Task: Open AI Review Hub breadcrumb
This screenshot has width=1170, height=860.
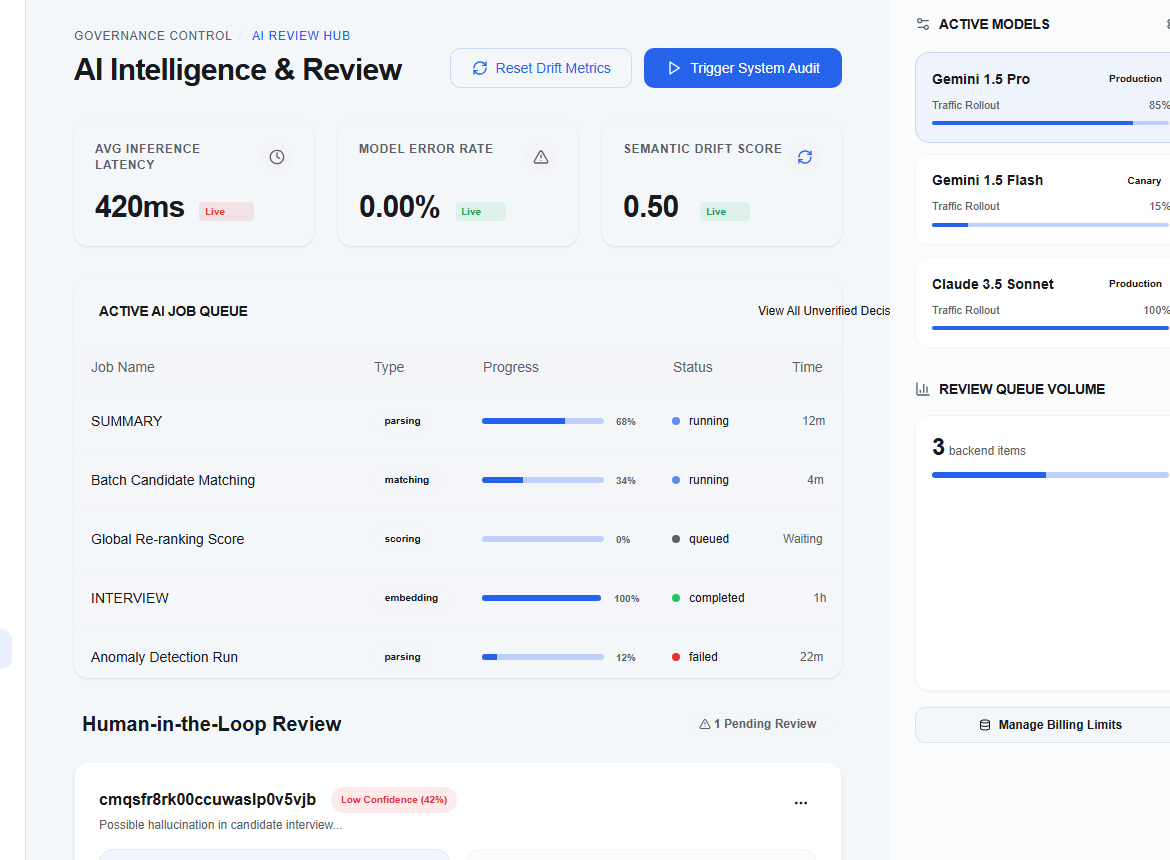Action: point(301,36)
